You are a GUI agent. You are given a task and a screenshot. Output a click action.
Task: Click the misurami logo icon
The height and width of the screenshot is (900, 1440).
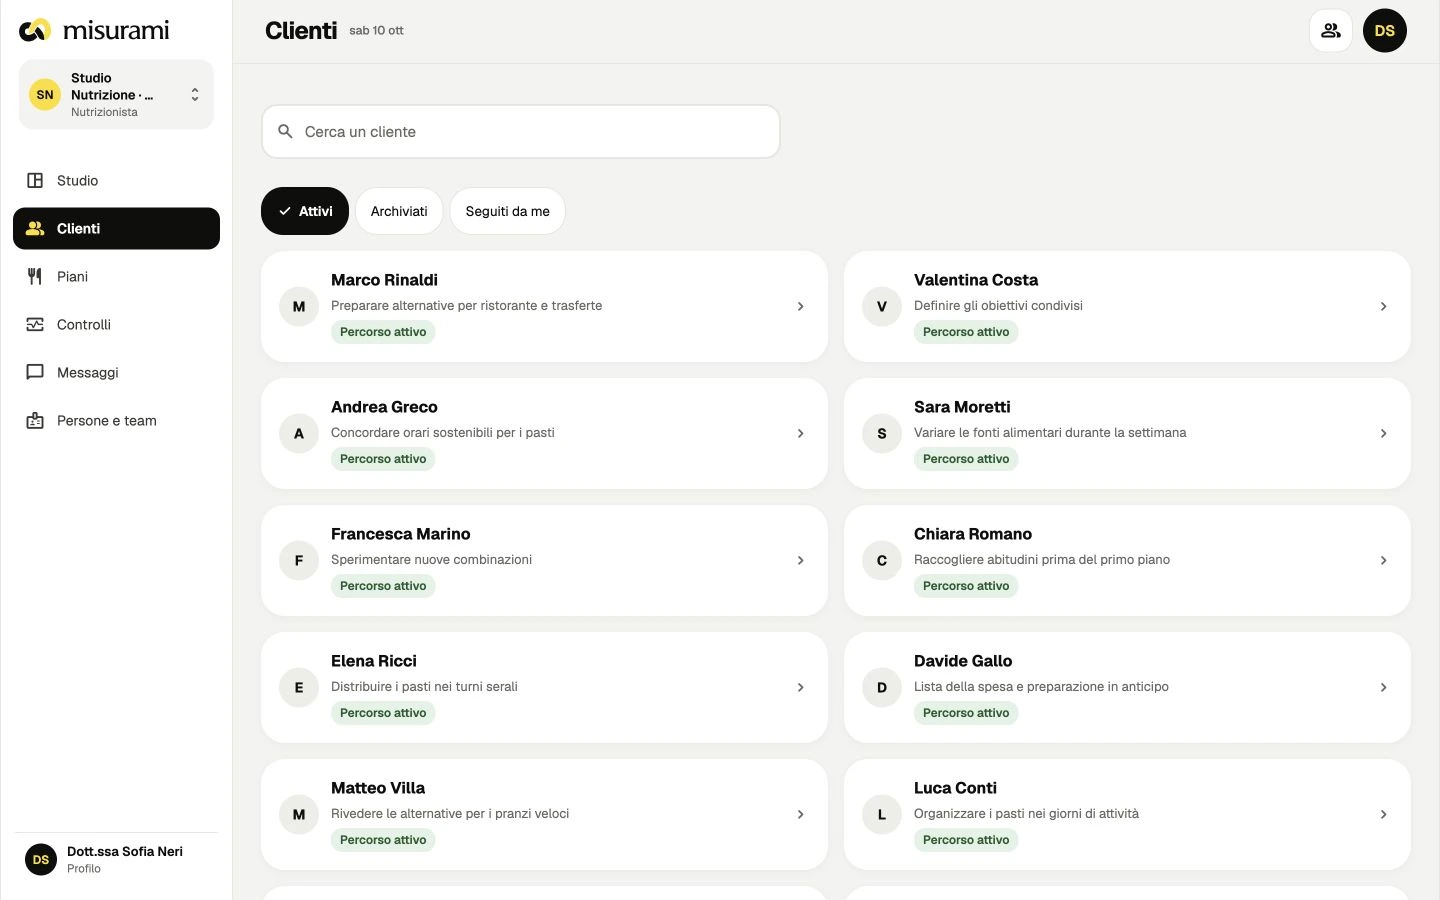pyautogui.click(x=35, y=30)
